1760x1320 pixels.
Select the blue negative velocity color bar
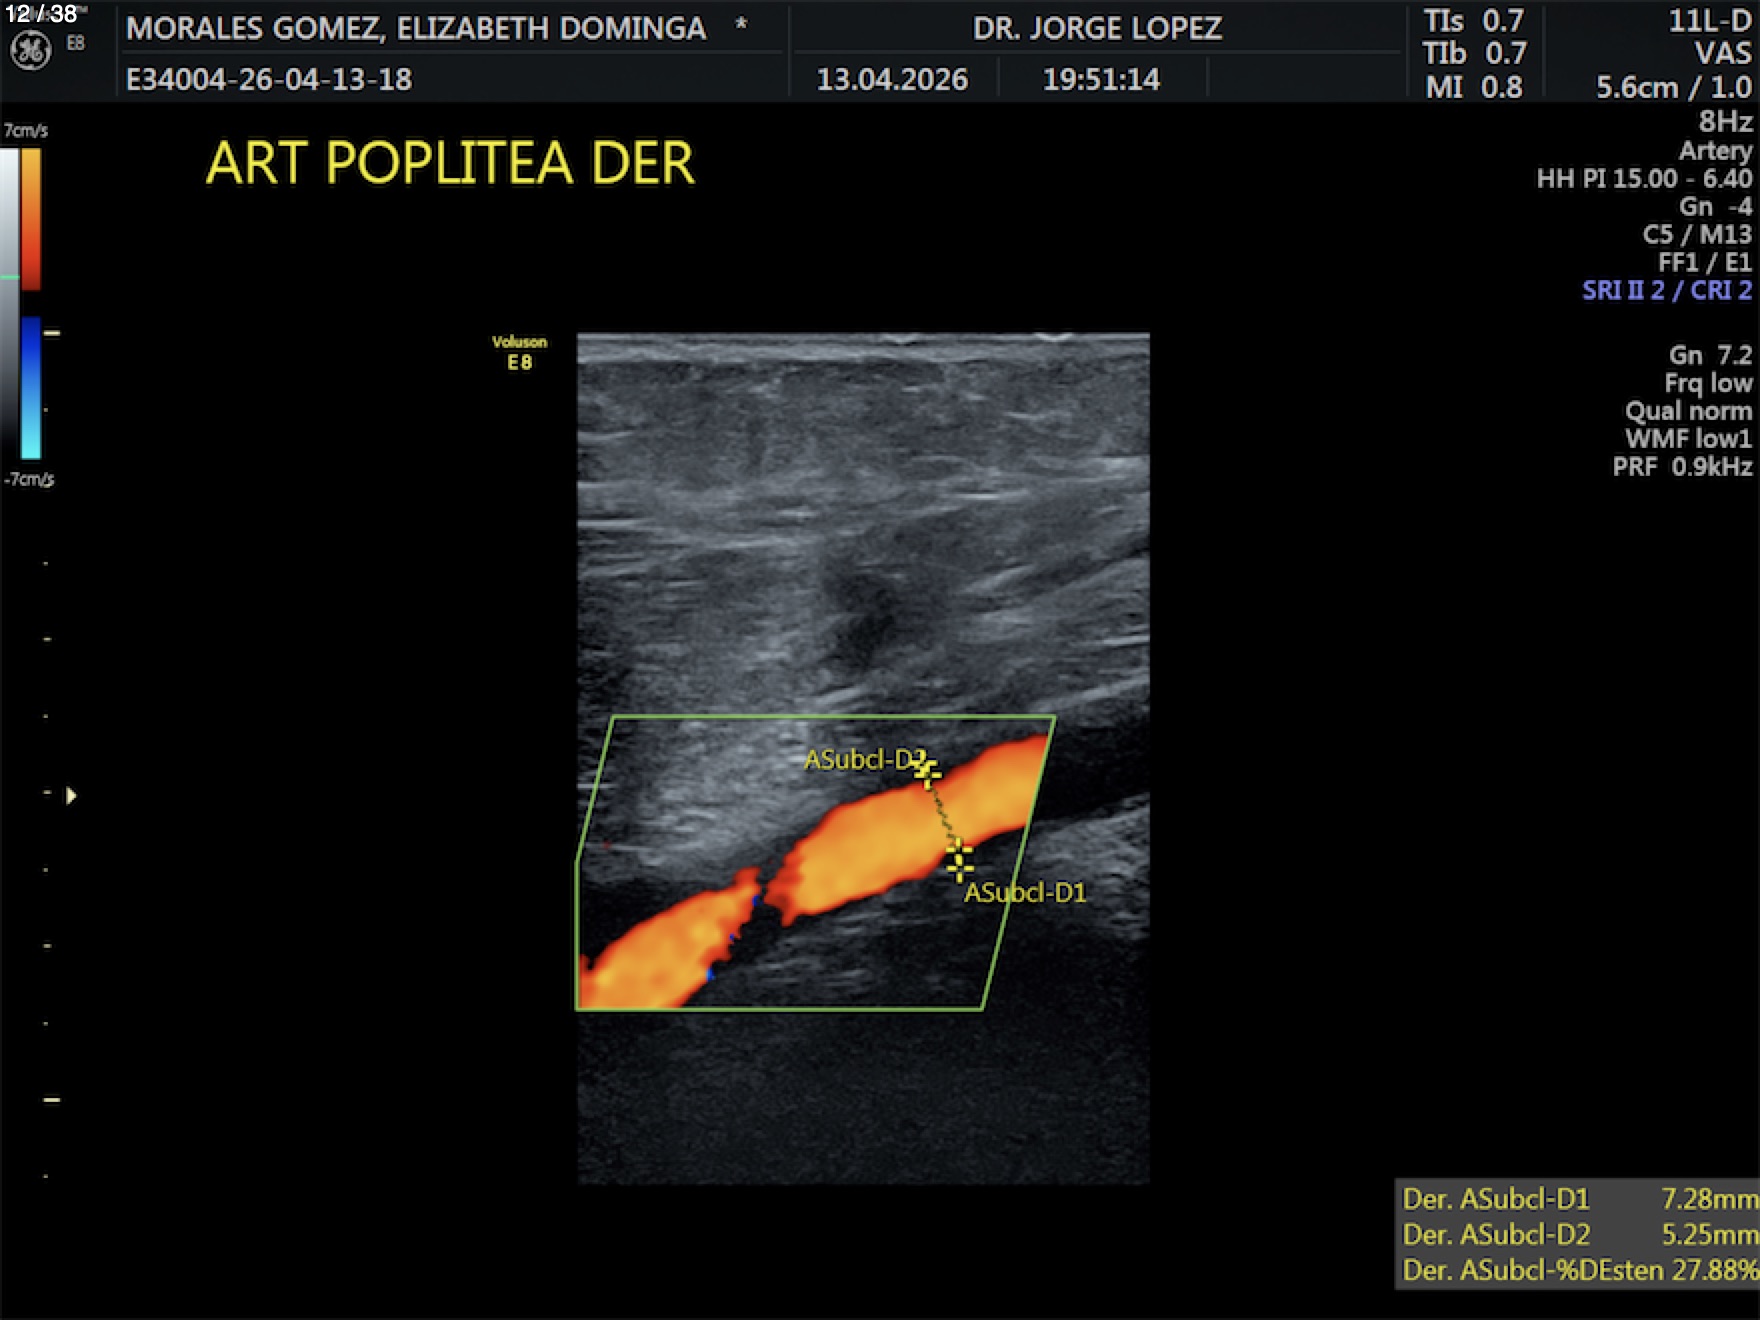pos(31,387)
